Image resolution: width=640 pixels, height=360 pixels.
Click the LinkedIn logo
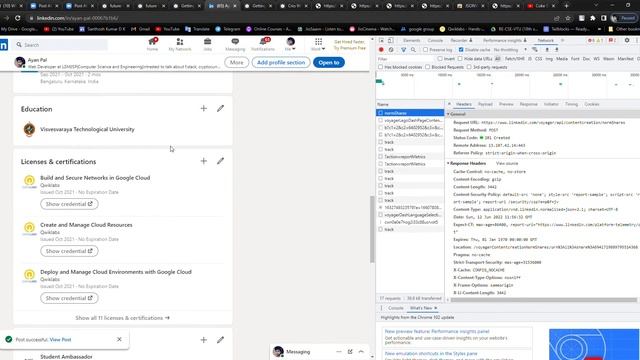pos(4,44)
